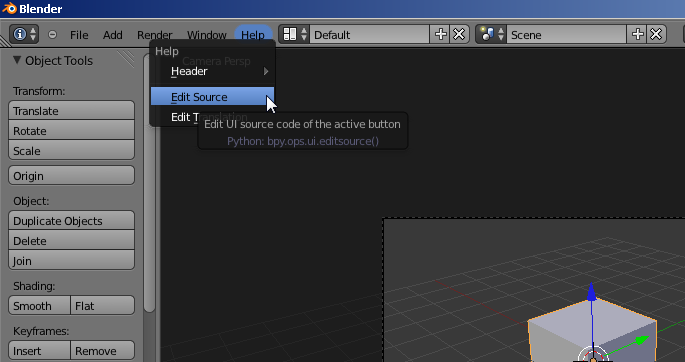Image resolution: width=685 pixels, height=362 pixels.
Task: Close the Help menu in header
Action: pyautogui.click(x=253, y=34)
